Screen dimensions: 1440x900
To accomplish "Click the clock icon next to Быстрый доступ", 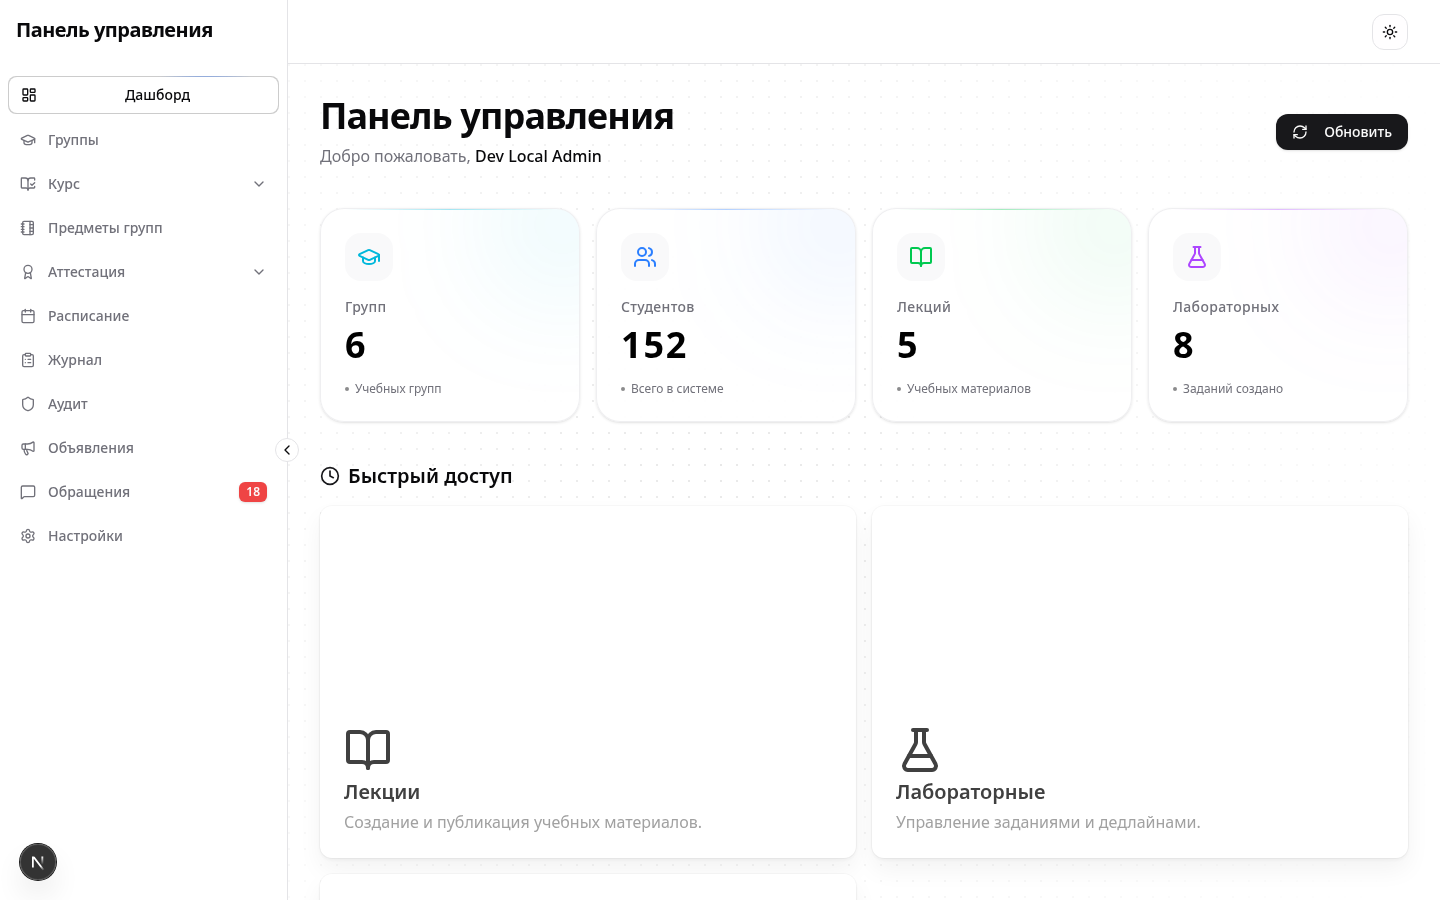I will (x=330, y=476).
